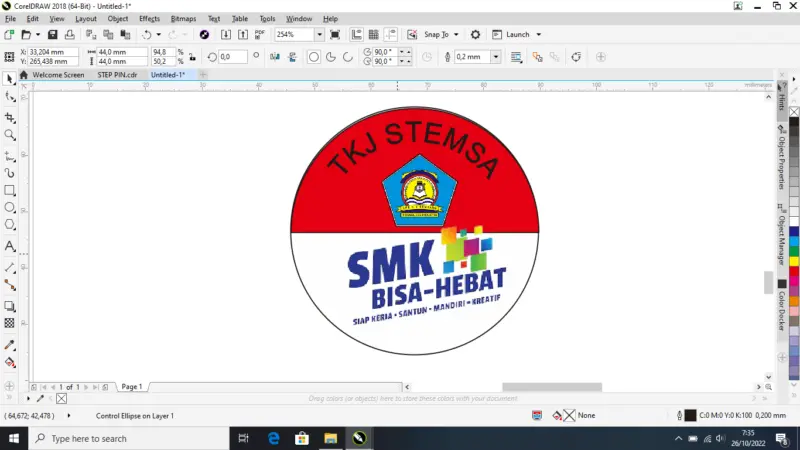
Task: Expand the Undo history dropdown arrow
Action: (x=159, y=35)
